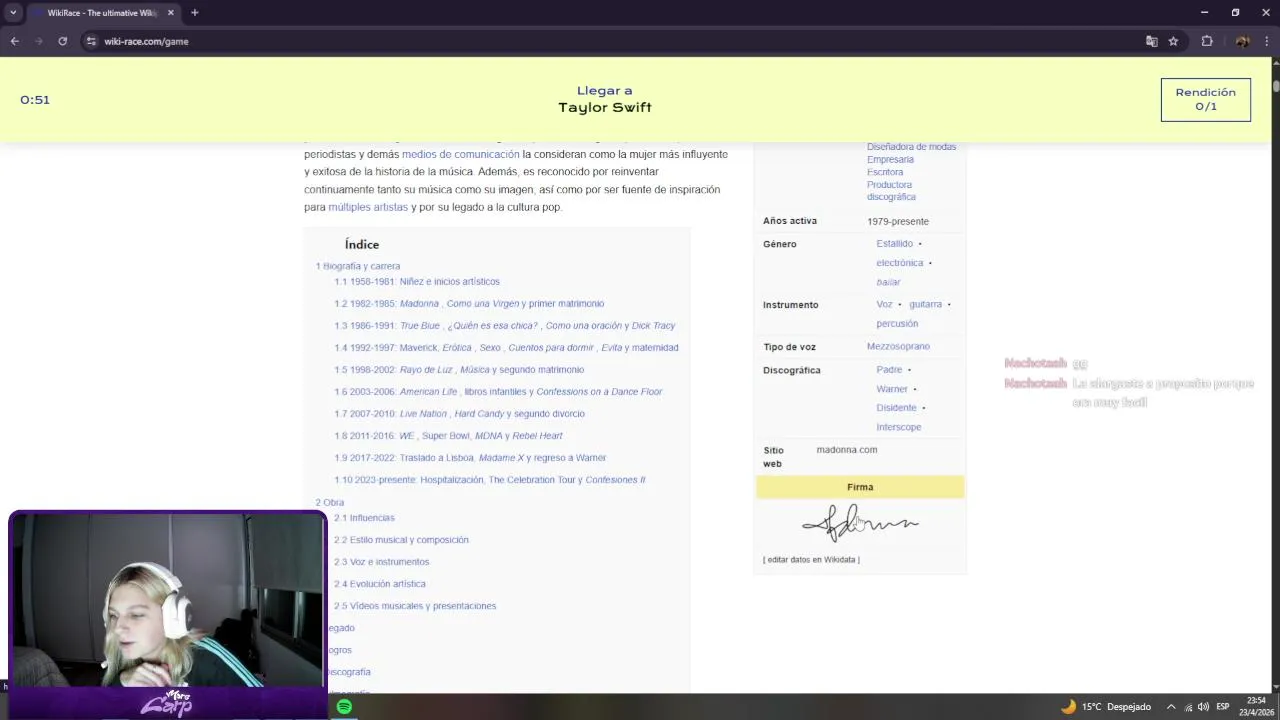Open section 1.7 2007-2010 Live Nation
The height and width of the screenshot is (720, 1280).
(x=459, y=414)
